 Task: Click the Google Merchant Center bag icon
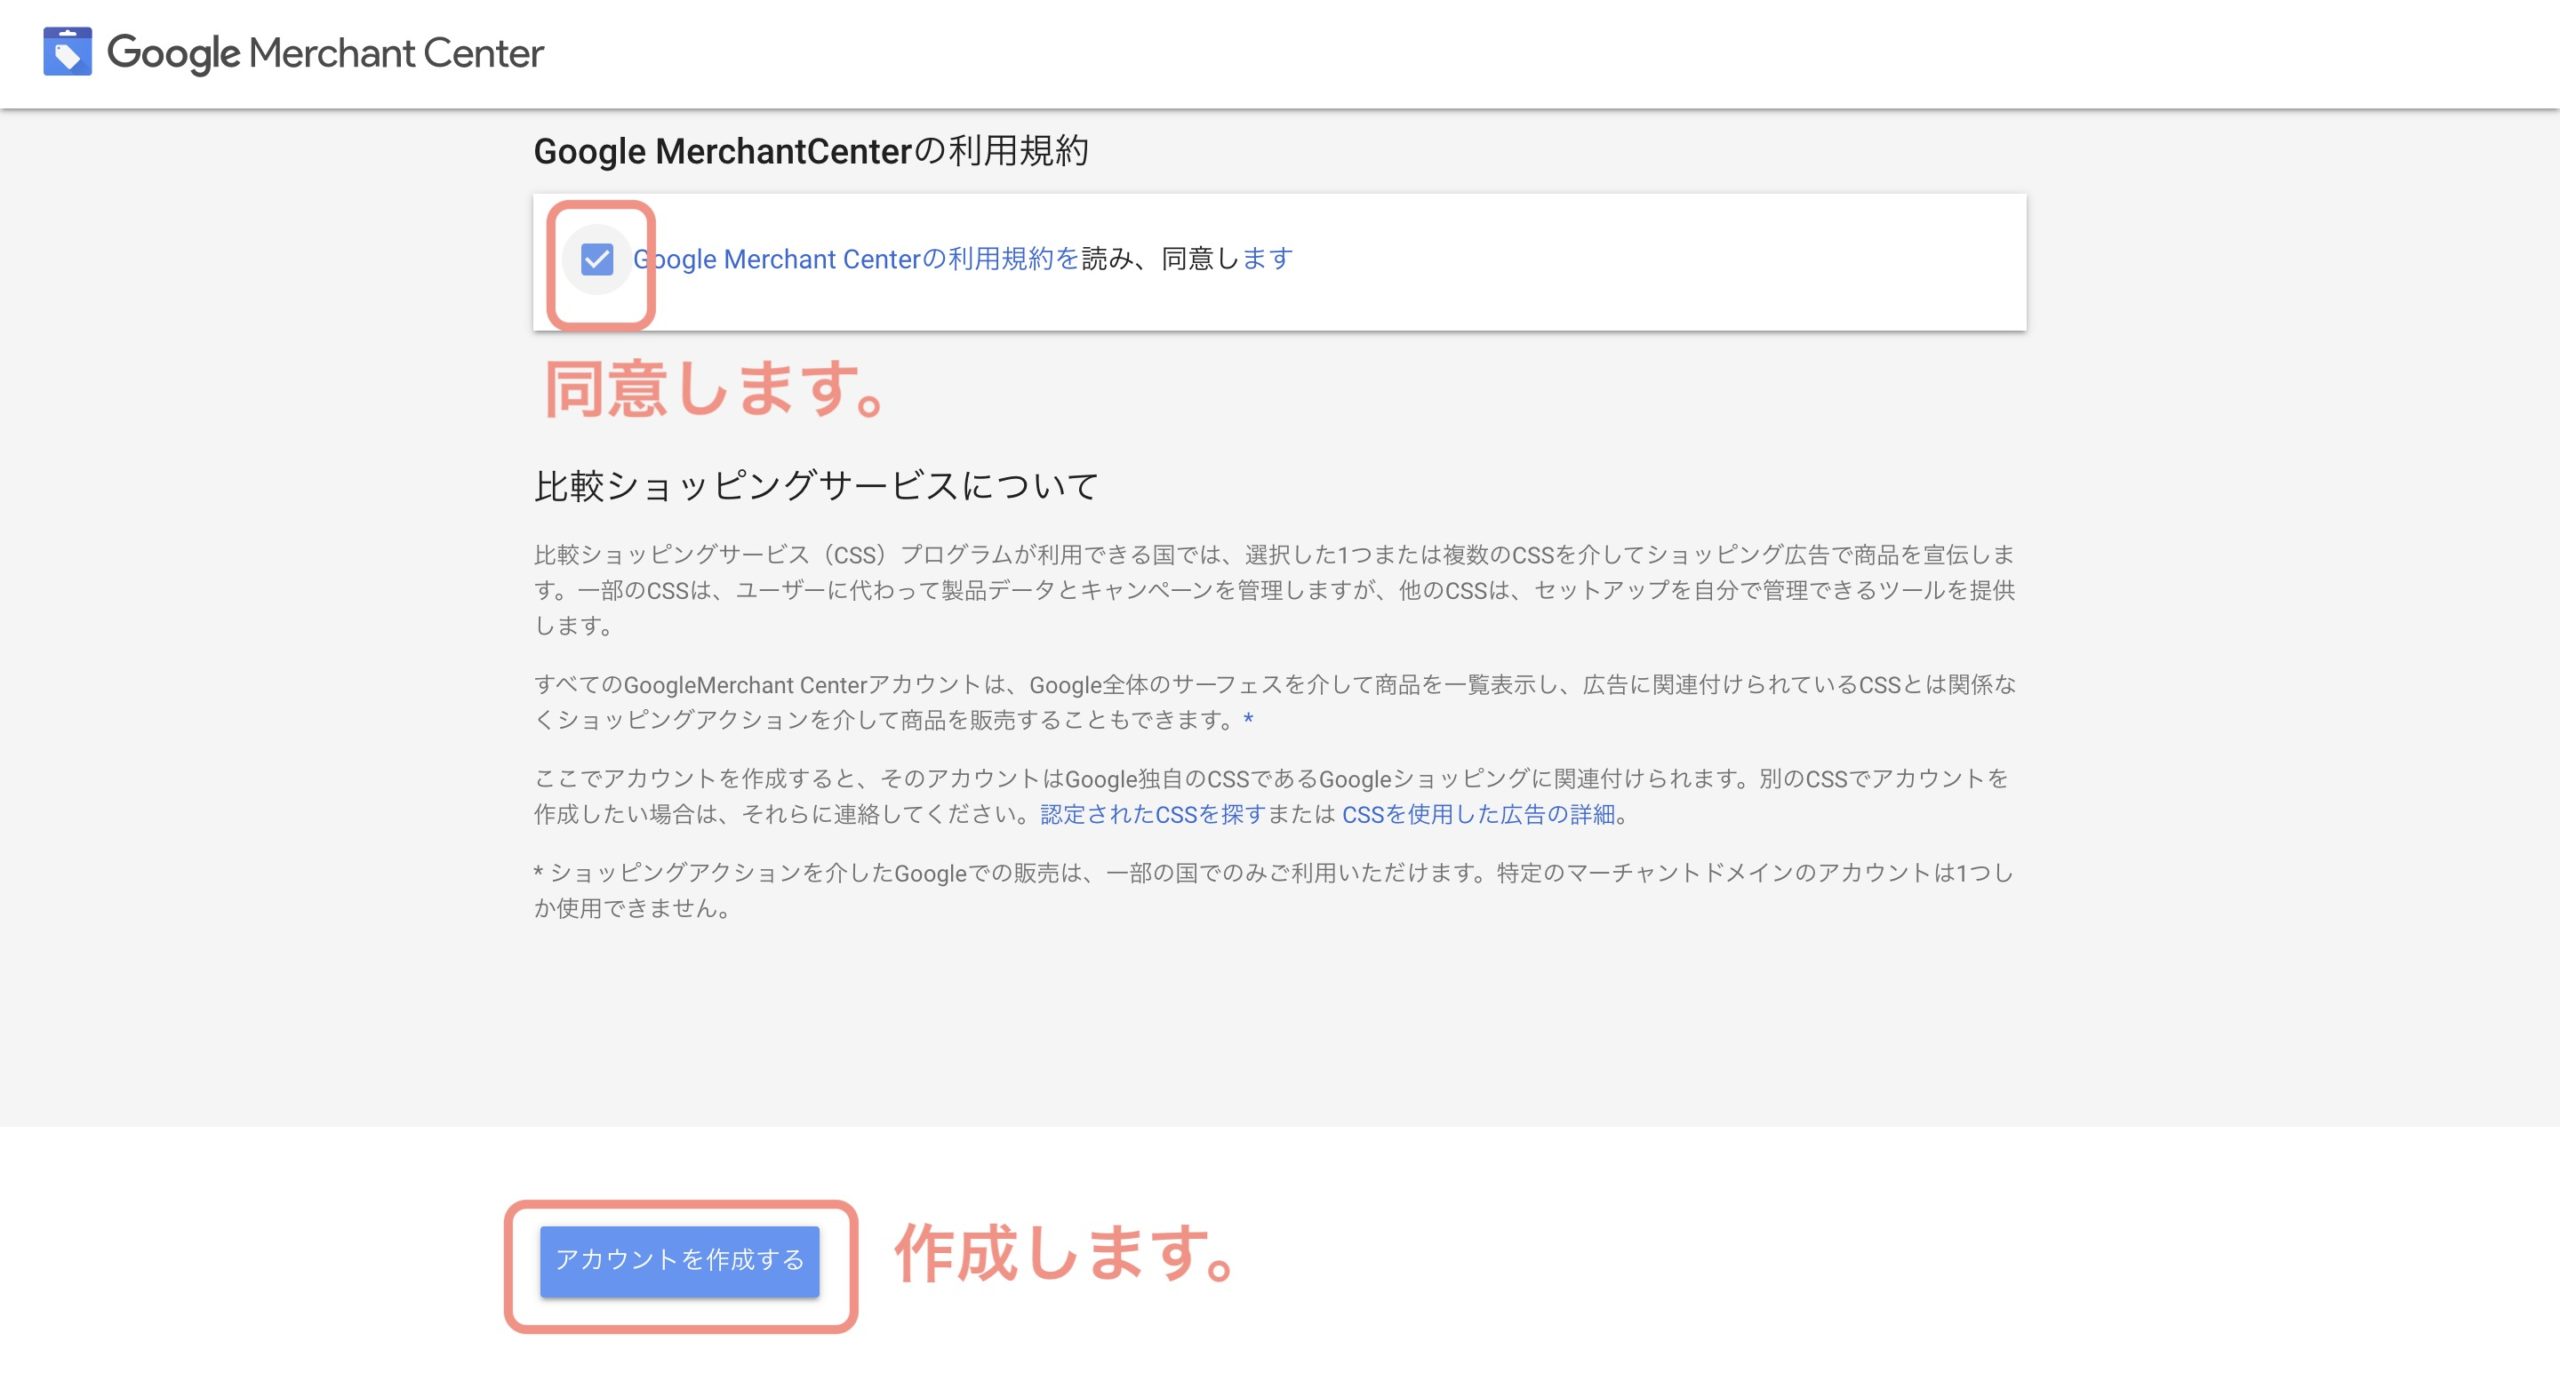coord(66,52)
